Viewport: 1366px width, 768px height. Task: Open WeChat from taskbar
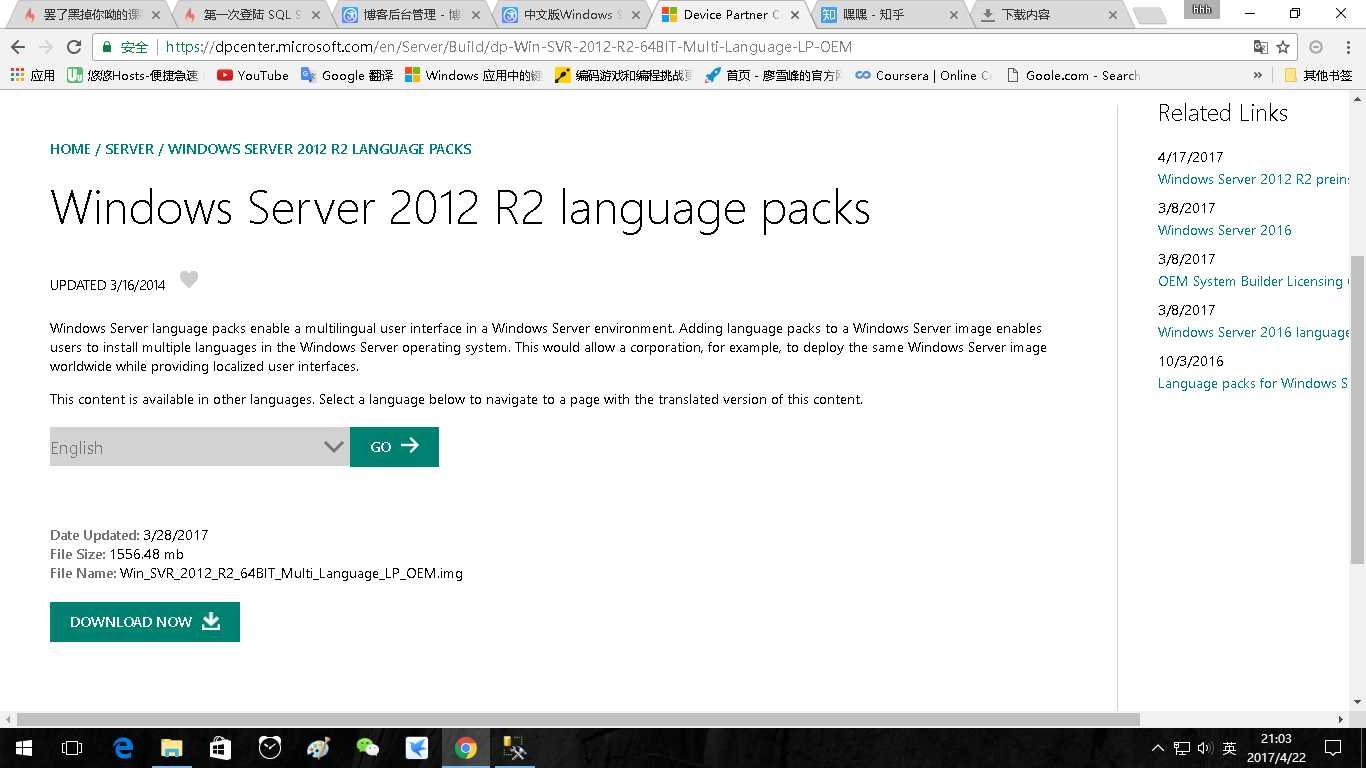(x=367, y=748)
